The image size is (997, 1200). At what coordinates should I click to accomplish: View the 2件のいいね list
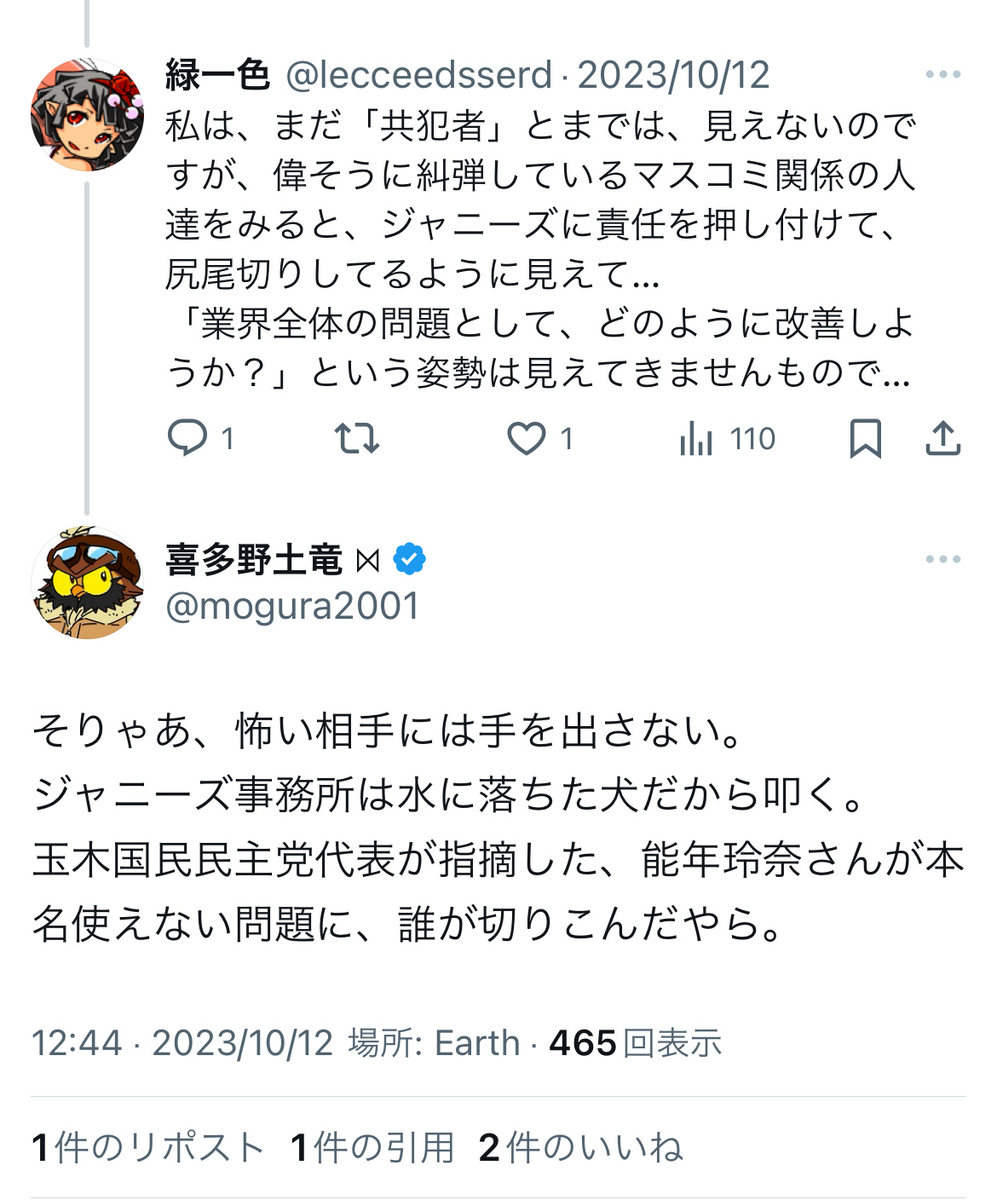(580, 1148)
